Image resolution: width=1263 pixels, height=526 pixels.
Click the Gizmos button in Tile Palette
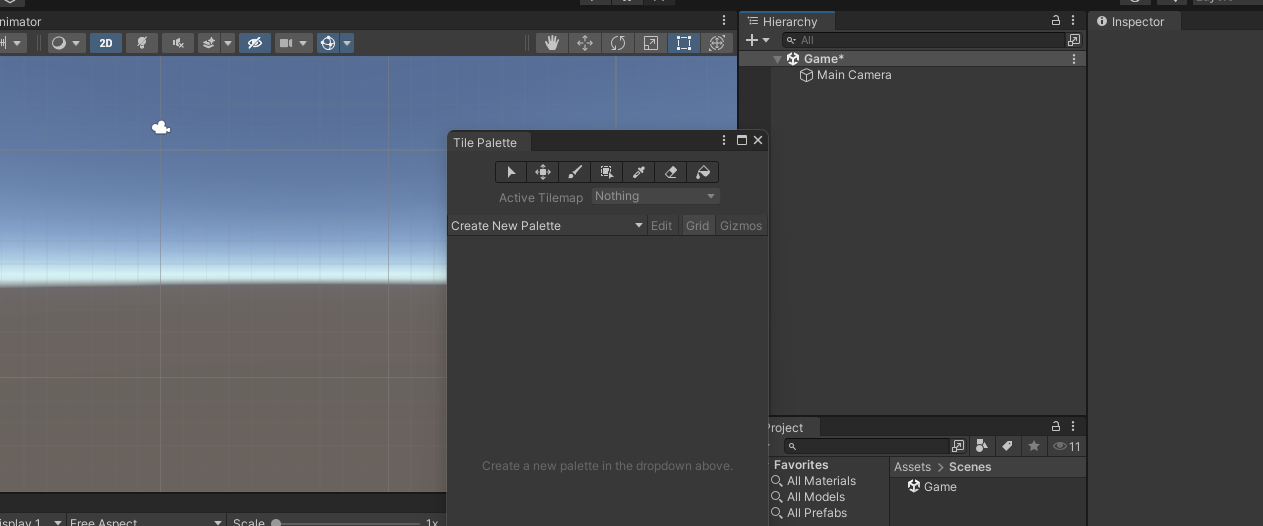tap(741, 226)
